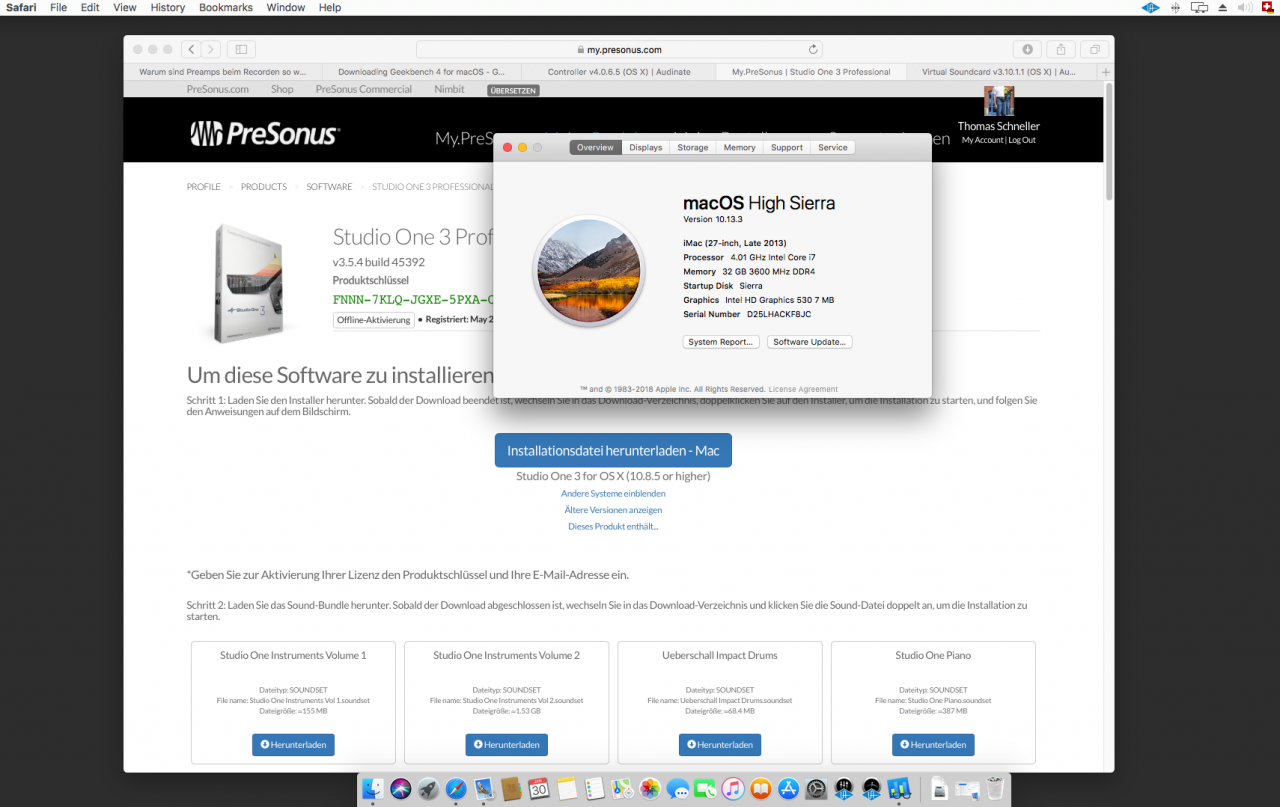Open Launchpad rocket icon in dock
The image size is (1280, 807).
tap(429, 788)
